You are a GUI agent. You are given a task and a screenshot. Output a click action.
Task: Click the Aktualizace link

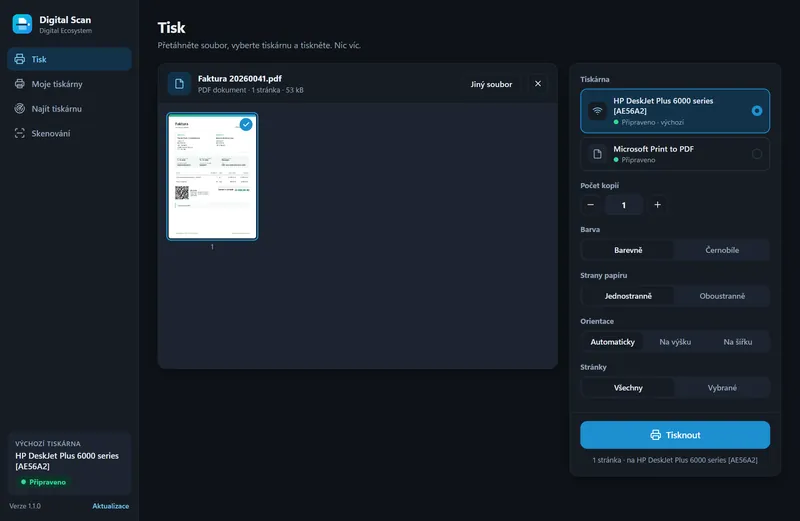tap(111, 506)
